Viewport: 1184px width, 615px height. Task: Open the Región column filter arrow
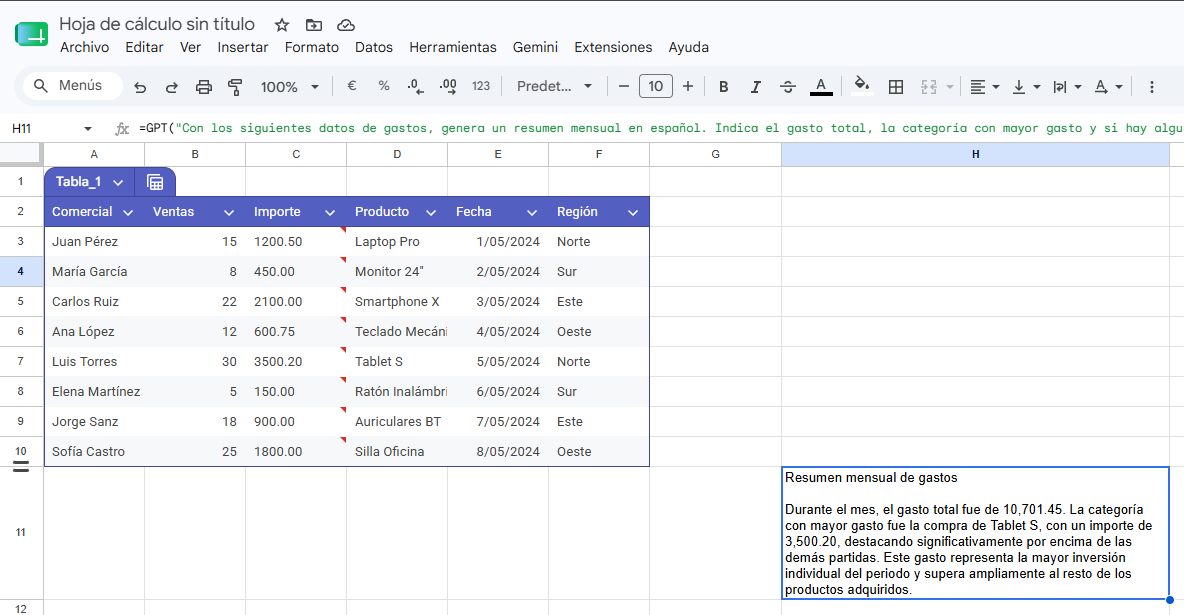(x=633, y=212)
